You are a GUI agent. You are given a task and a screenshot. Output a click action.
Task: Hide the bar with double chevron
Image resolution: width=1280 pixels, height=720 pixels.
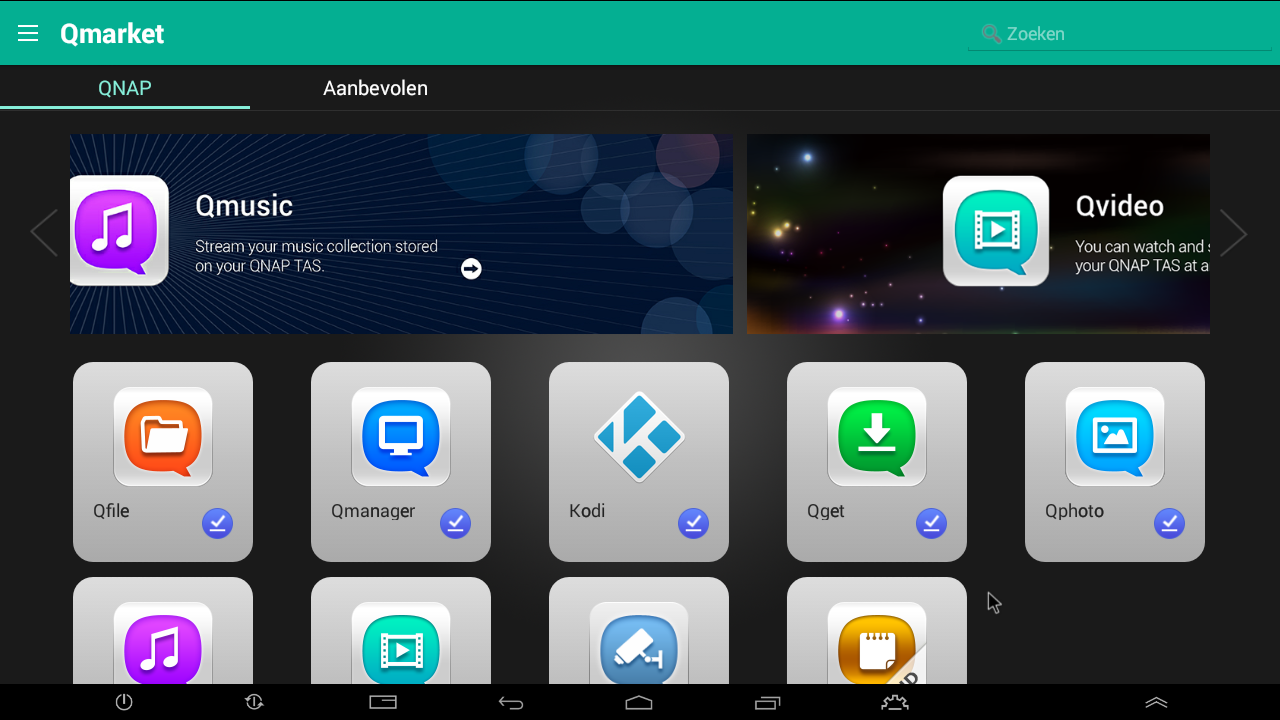coord(1156,702)
